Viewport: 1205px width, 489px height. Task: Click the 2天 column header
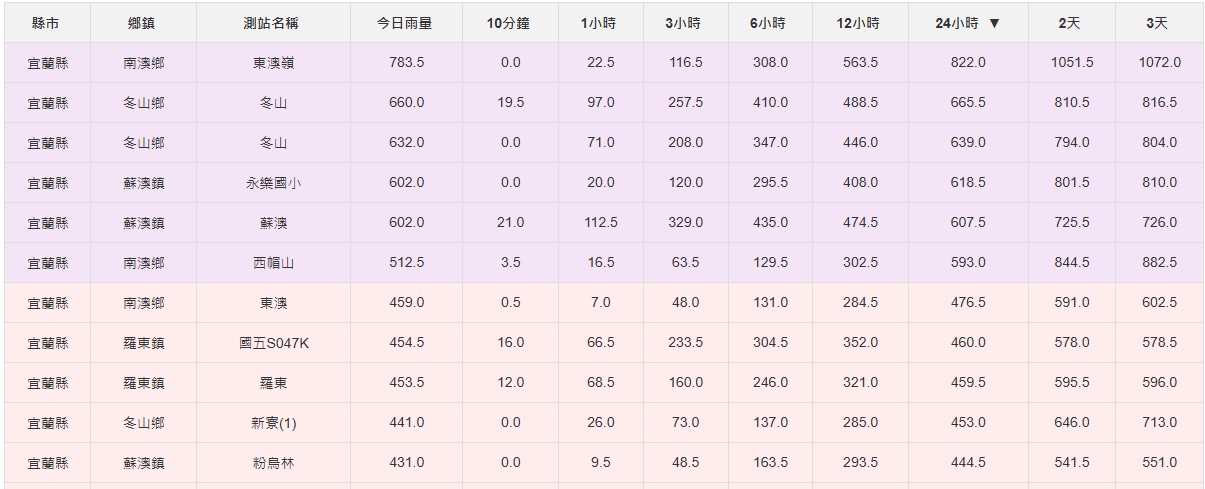[1070, 23]
